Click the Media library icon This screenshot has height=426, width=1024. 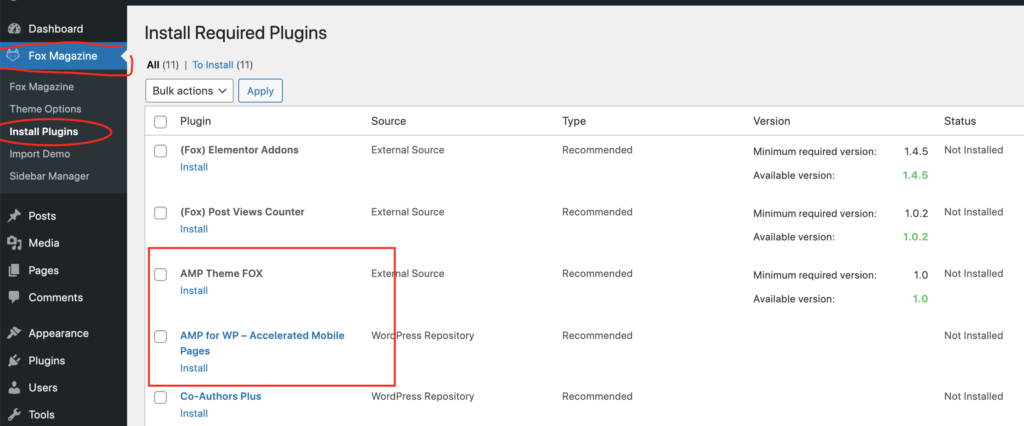14,243
